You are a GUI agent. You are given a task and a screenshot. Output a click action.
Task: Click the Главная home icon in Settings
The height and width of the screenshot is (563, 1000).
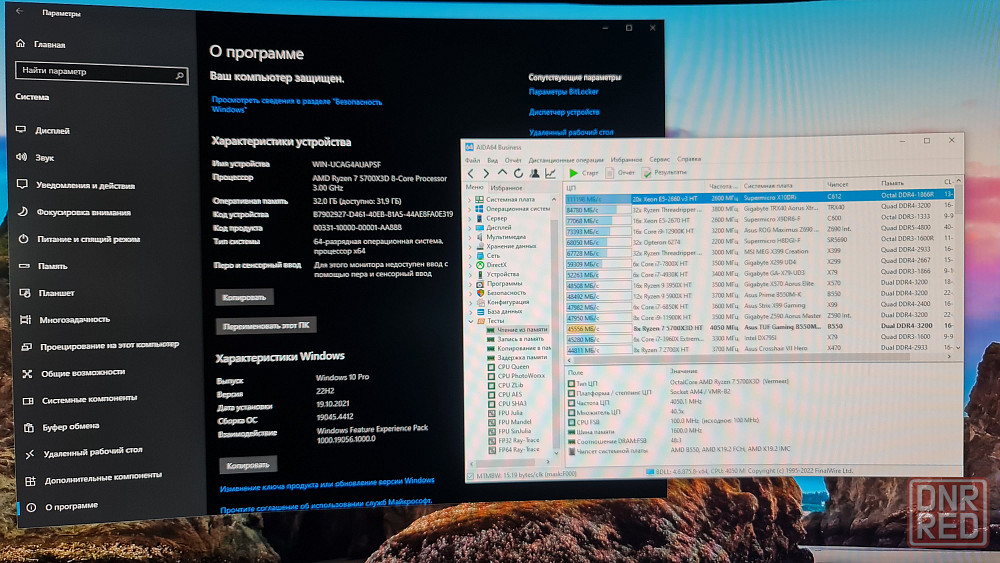(x=20, y=43)
